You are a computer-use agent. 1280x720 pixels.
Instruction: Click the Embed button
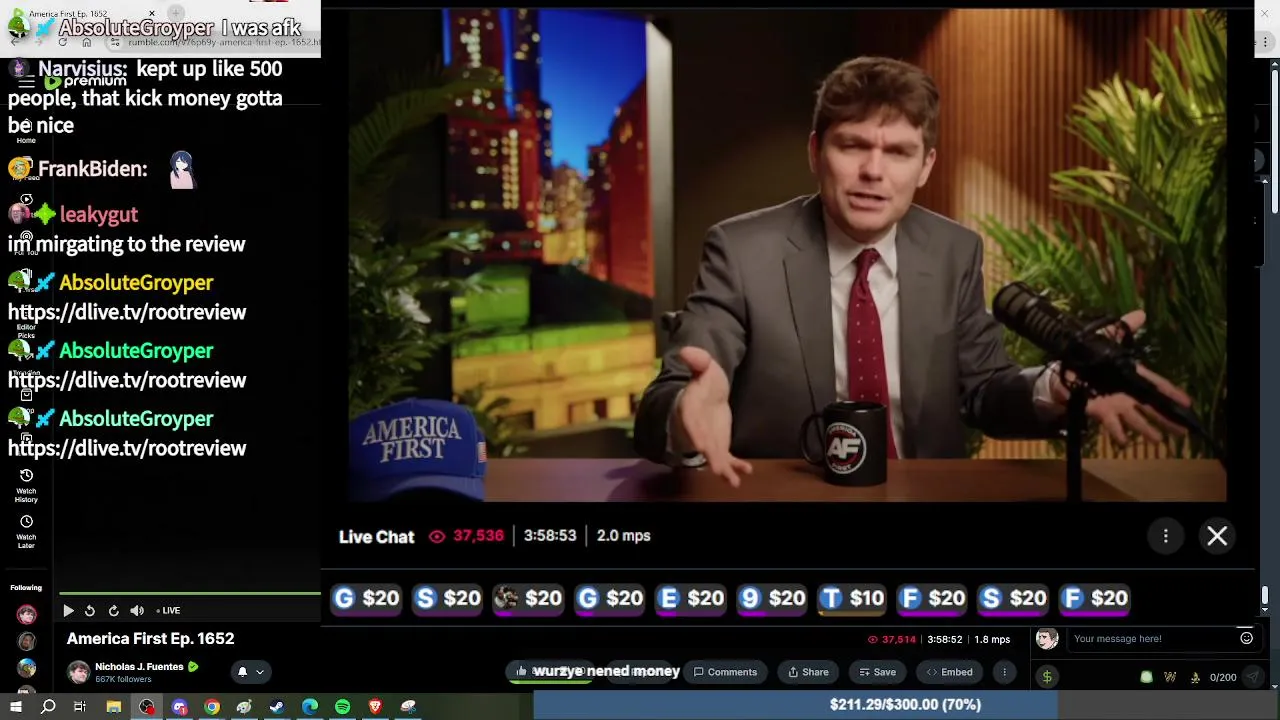(949, 672)
